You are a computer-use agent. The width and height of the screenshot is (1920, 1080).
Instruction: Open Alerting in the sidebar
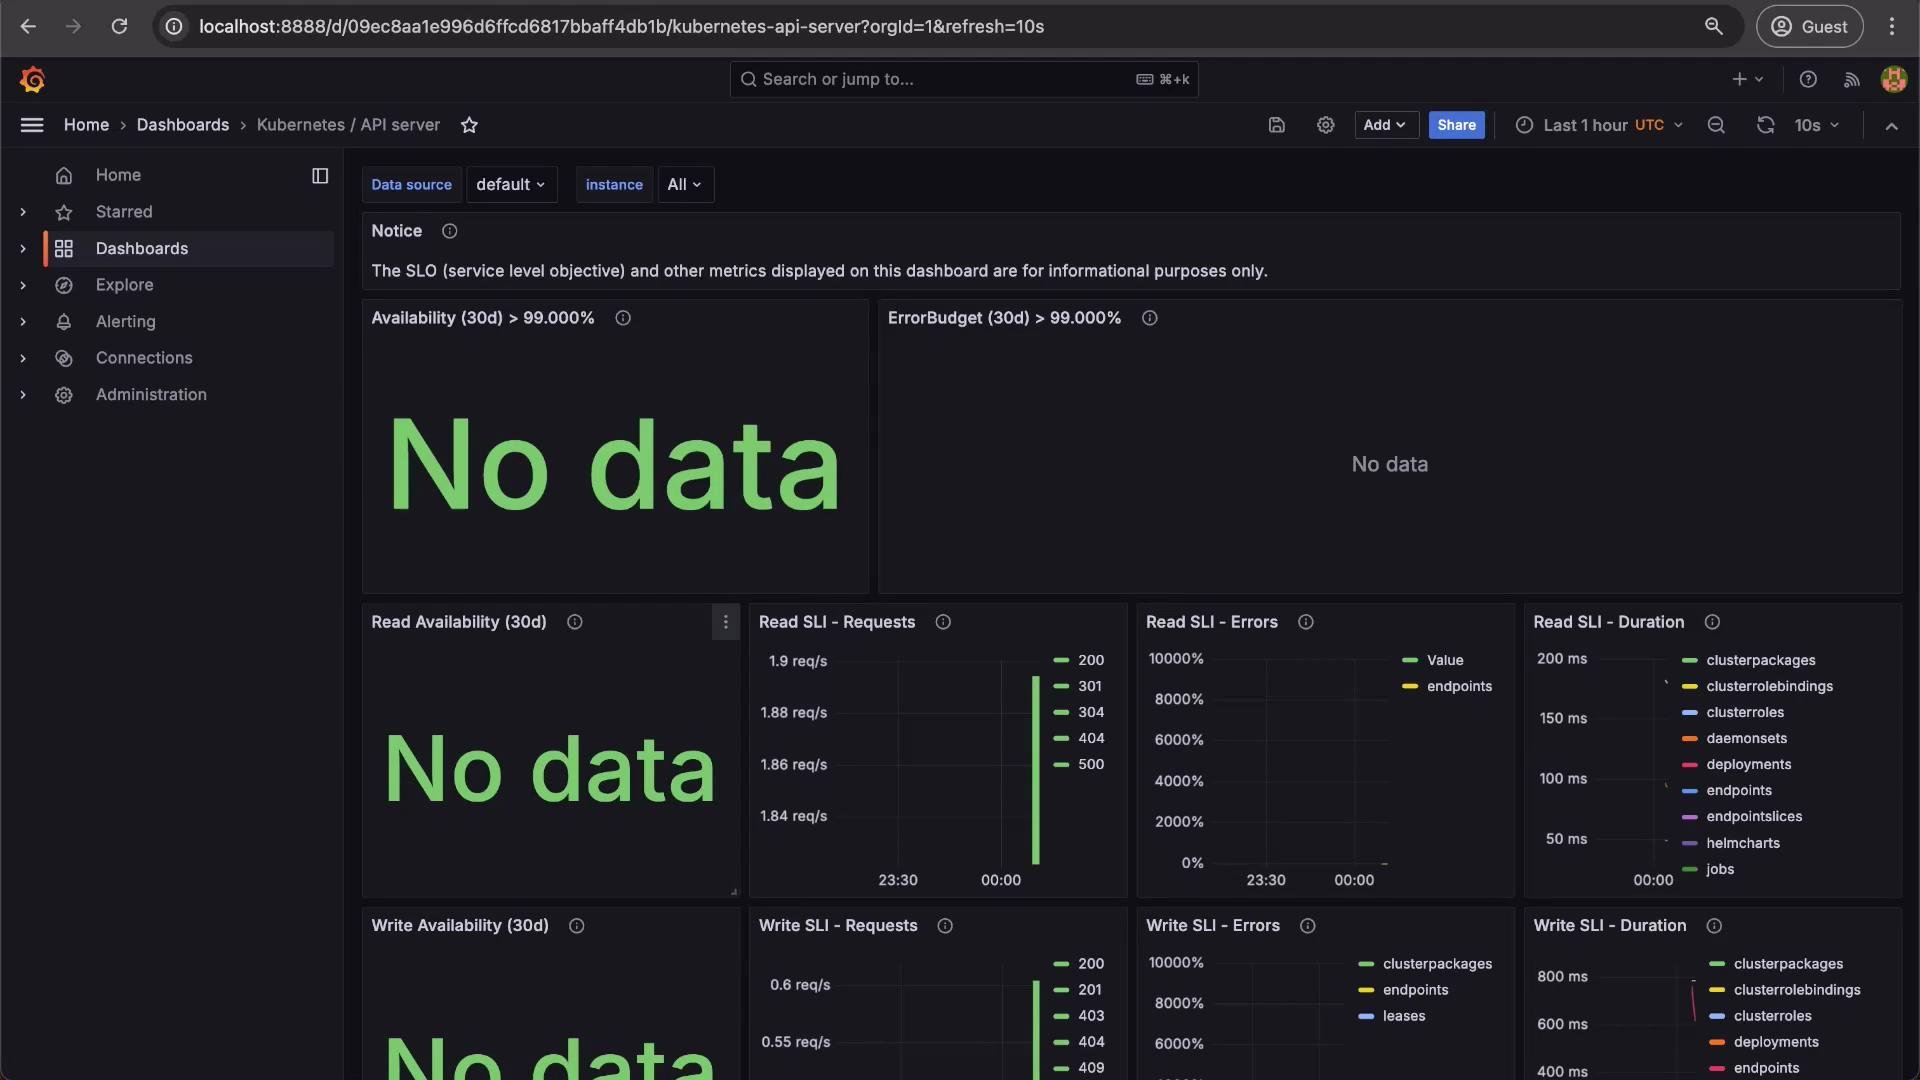point(125,322)
